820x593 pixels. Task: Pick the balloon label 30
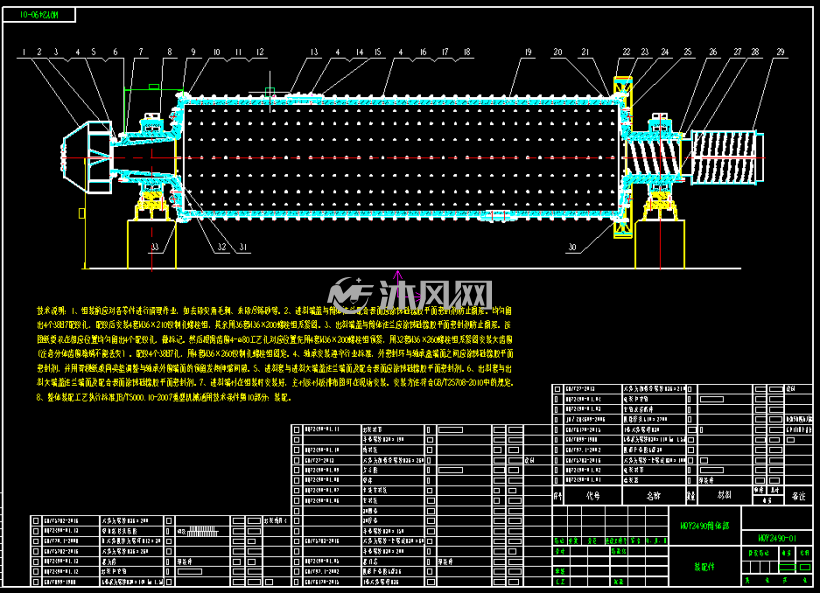[x=572, y=247]
